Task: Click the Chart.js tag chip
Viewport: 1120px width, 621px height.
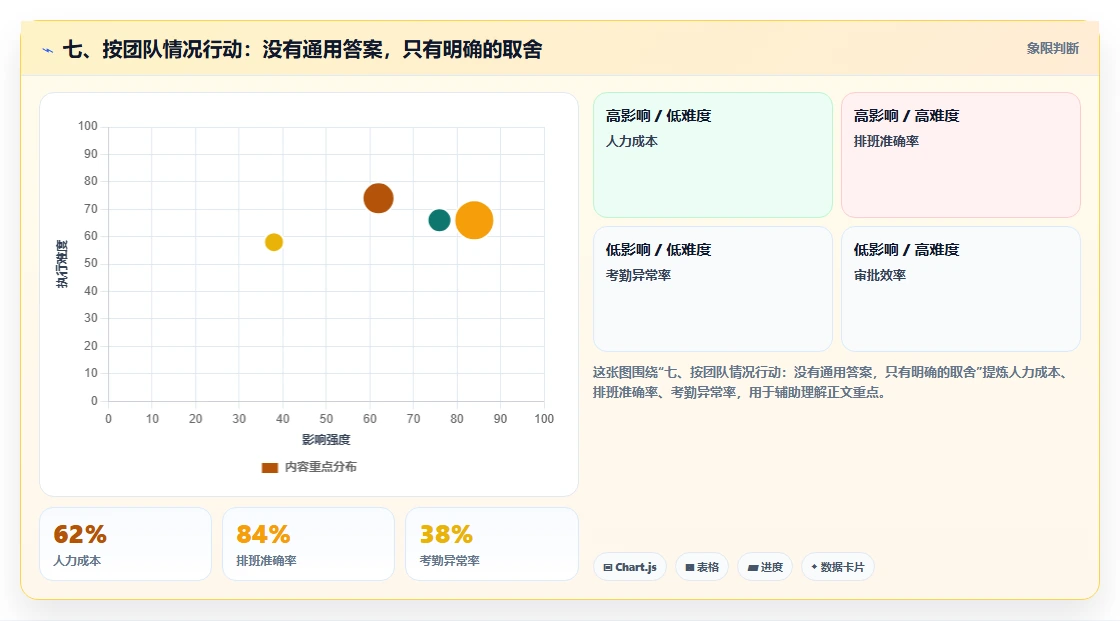Action: point(630,567)
